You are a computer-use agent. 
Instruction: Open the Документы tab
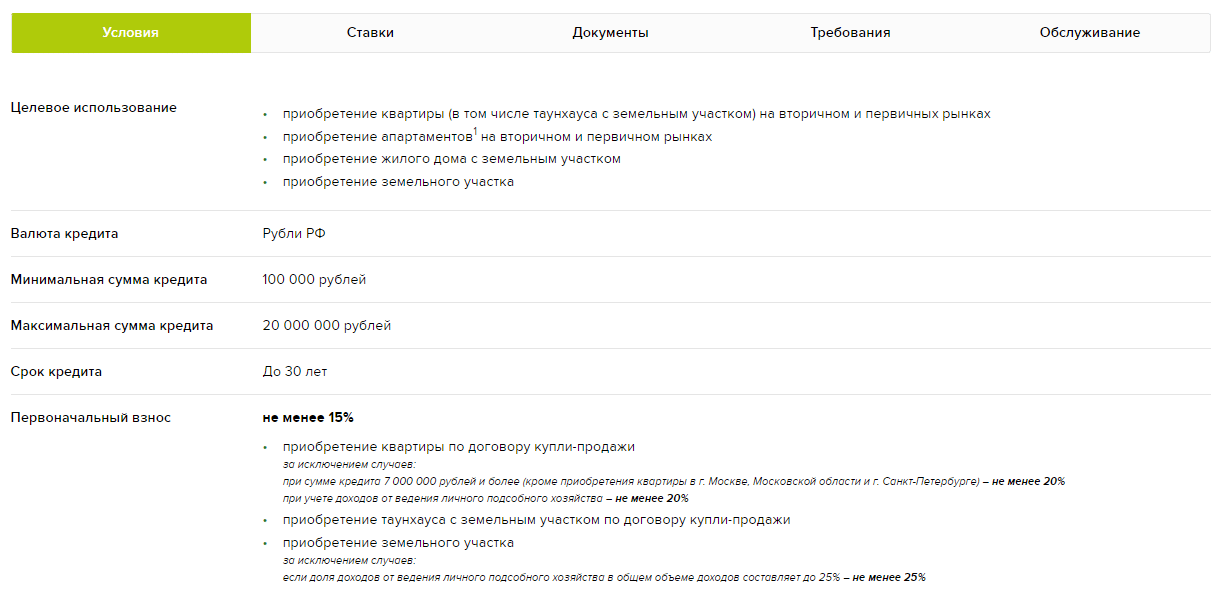(610, 33)
